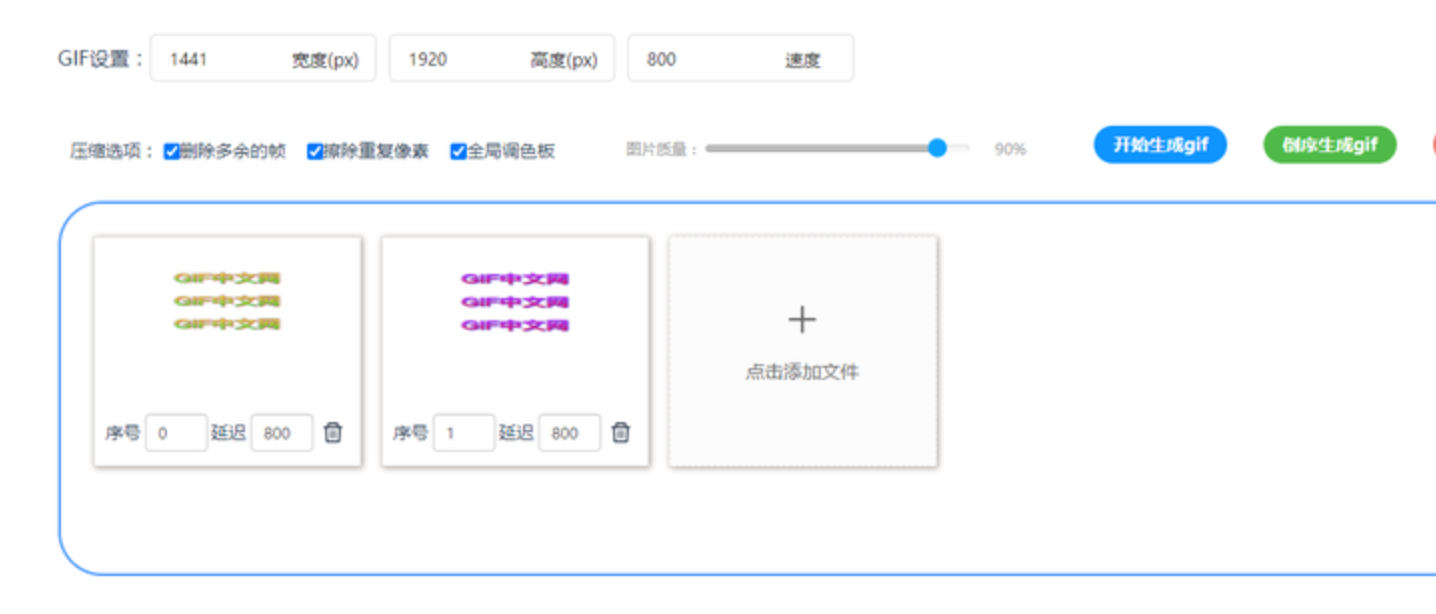Toggle 擦除重复像素 checkbox
Viewport: 1436px width, 614px height.
pos(315,152)
